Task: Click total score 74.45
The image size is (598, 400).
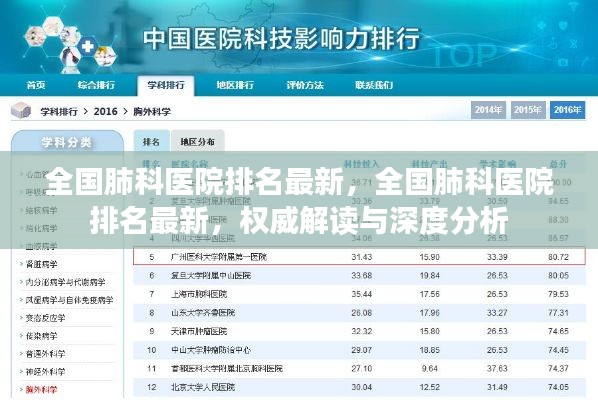Action: coord(558,350)
